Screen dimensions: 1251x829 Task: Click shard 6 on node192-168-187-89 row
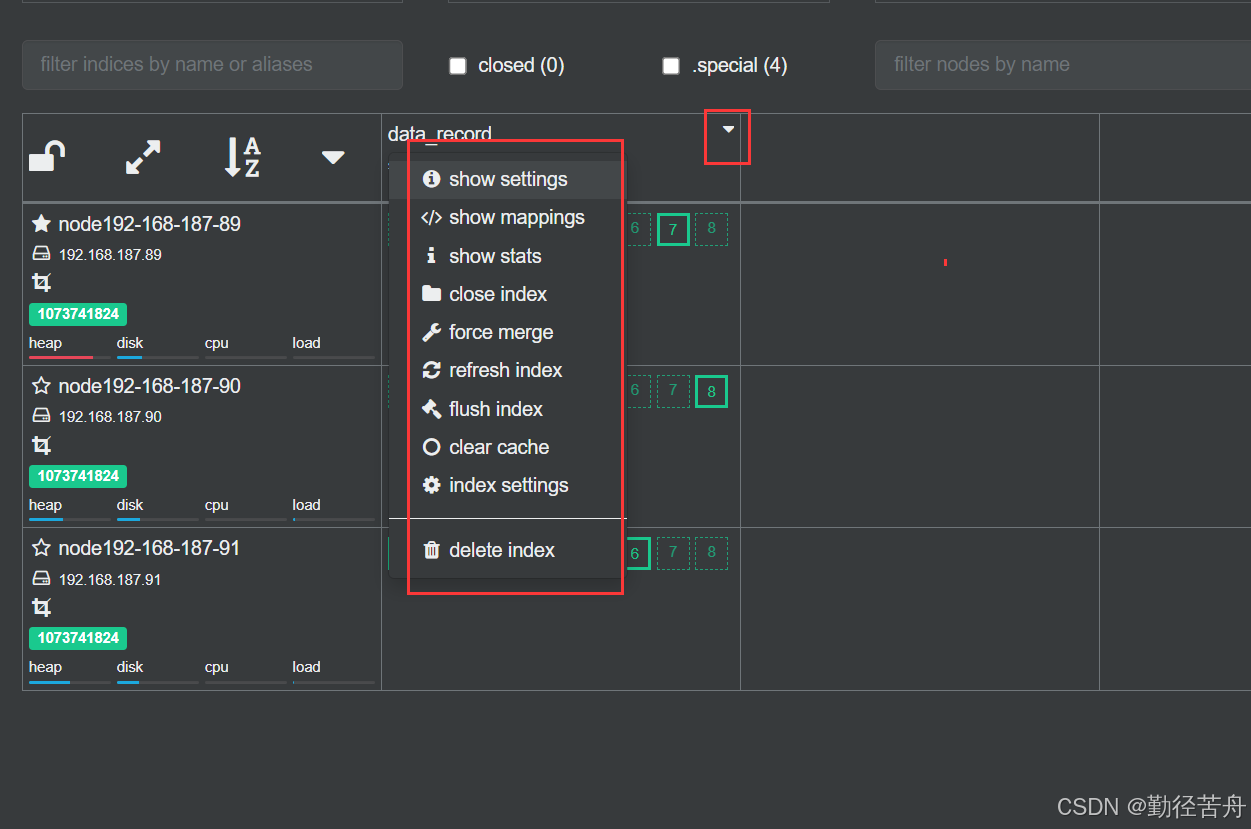point(635,229)
